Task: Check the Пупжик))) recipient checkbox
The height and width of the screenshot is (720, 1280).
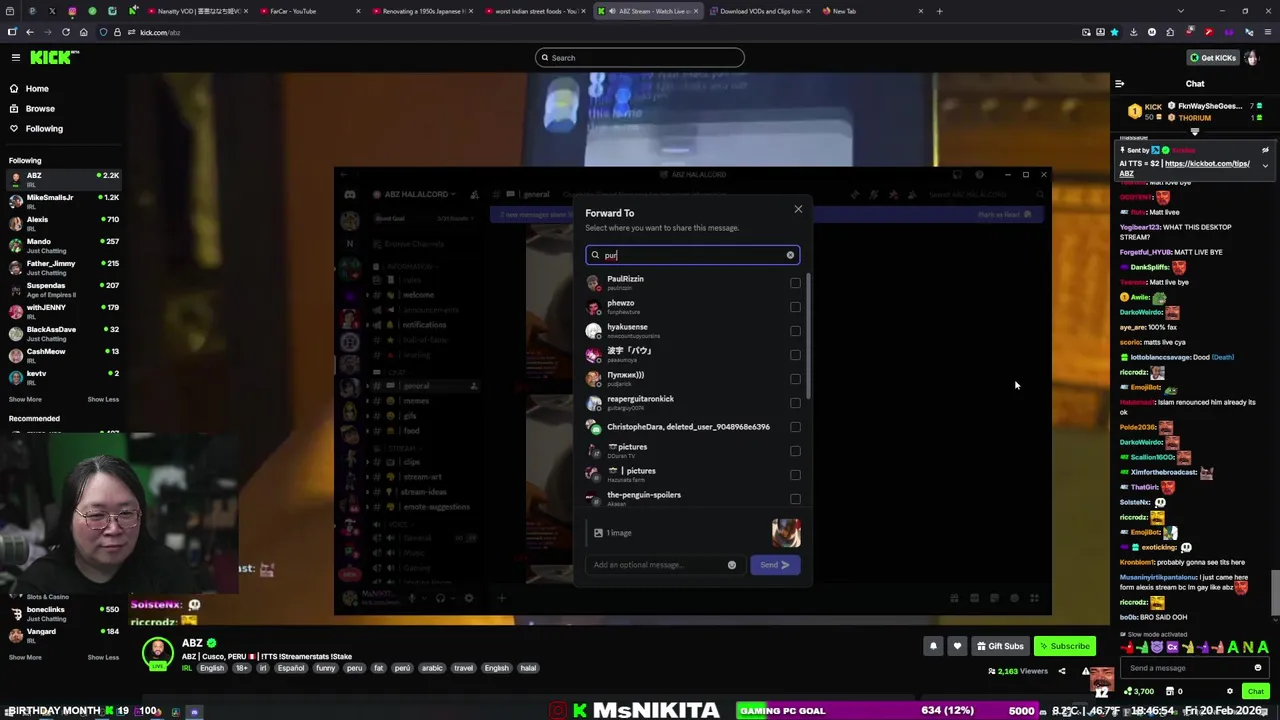Action: coord(795,379)
